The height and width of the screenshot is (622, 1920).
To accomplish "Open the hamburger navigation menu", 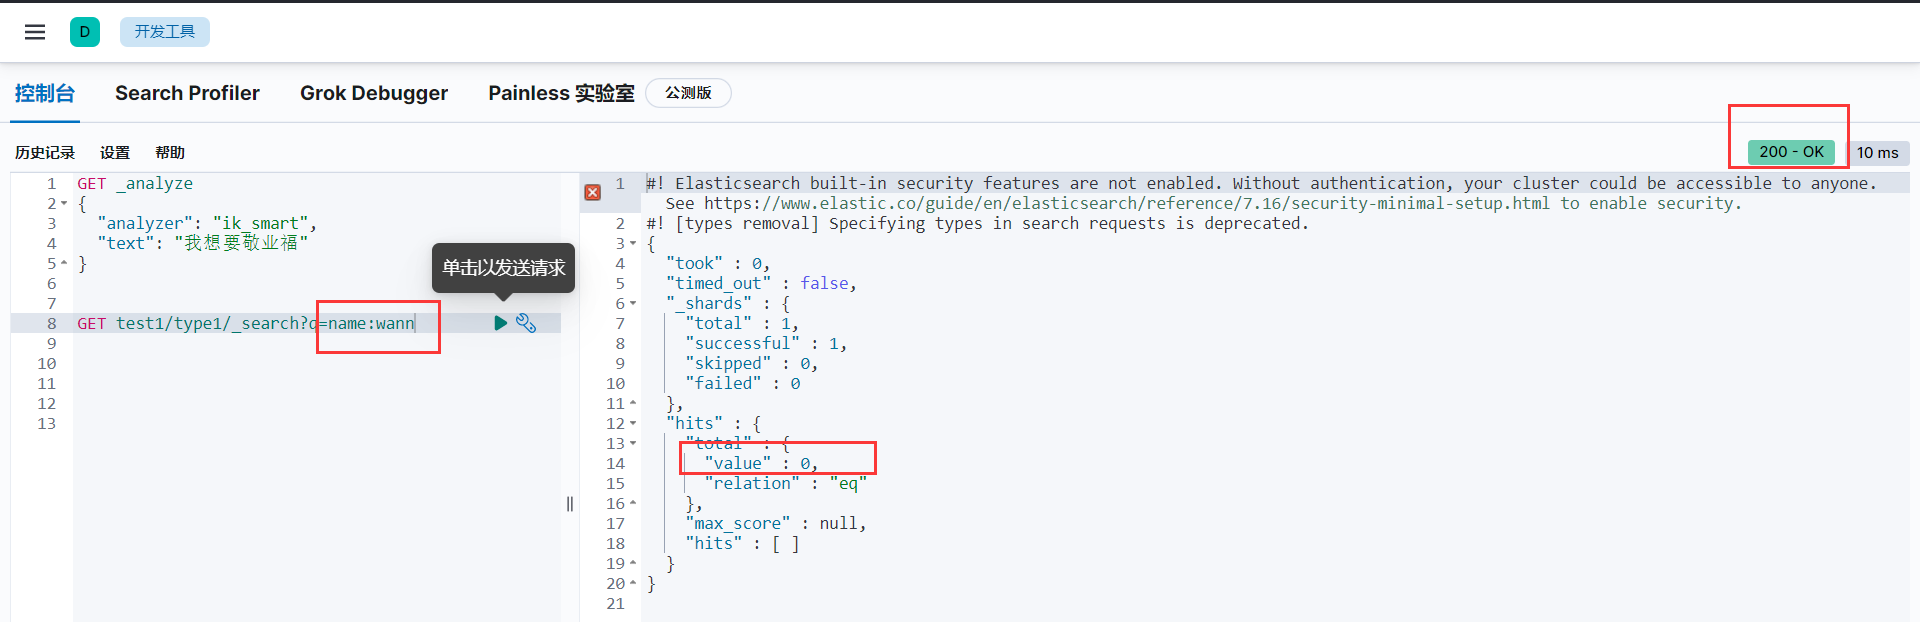I will tap(35, 32).
